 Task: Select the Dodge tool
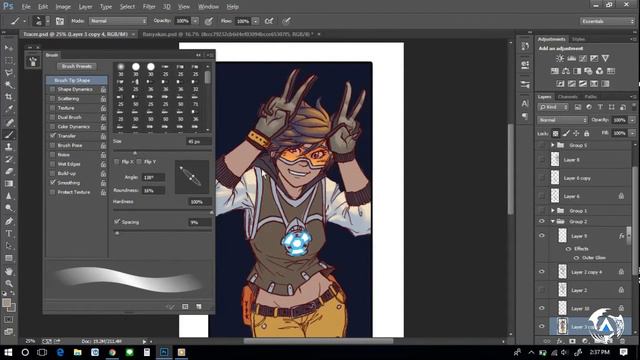pos(9,208)
